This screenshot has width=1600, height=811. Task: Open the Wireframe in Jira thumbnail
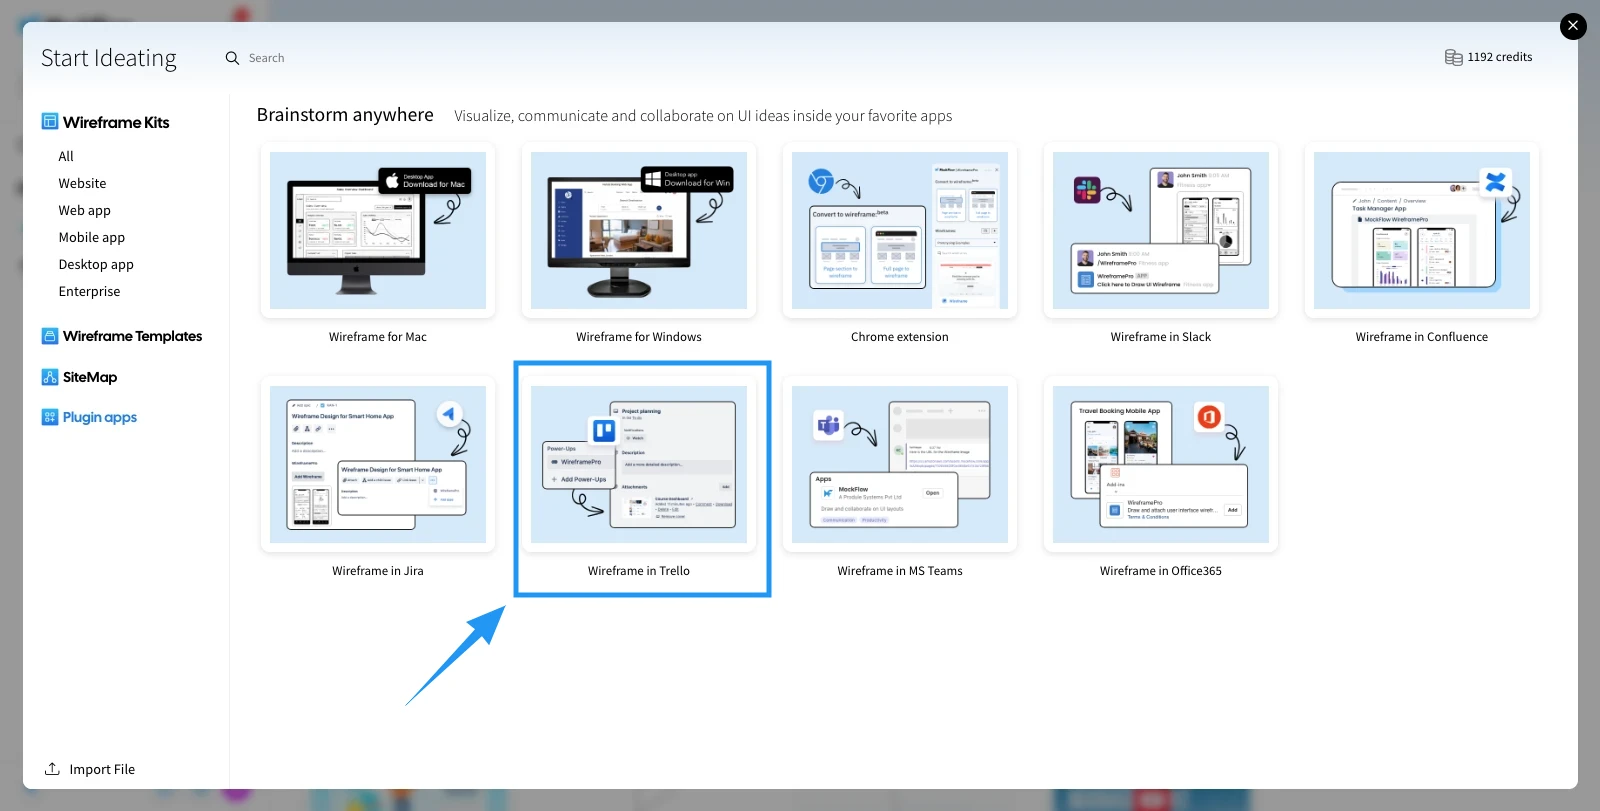[x=378, y=464]
